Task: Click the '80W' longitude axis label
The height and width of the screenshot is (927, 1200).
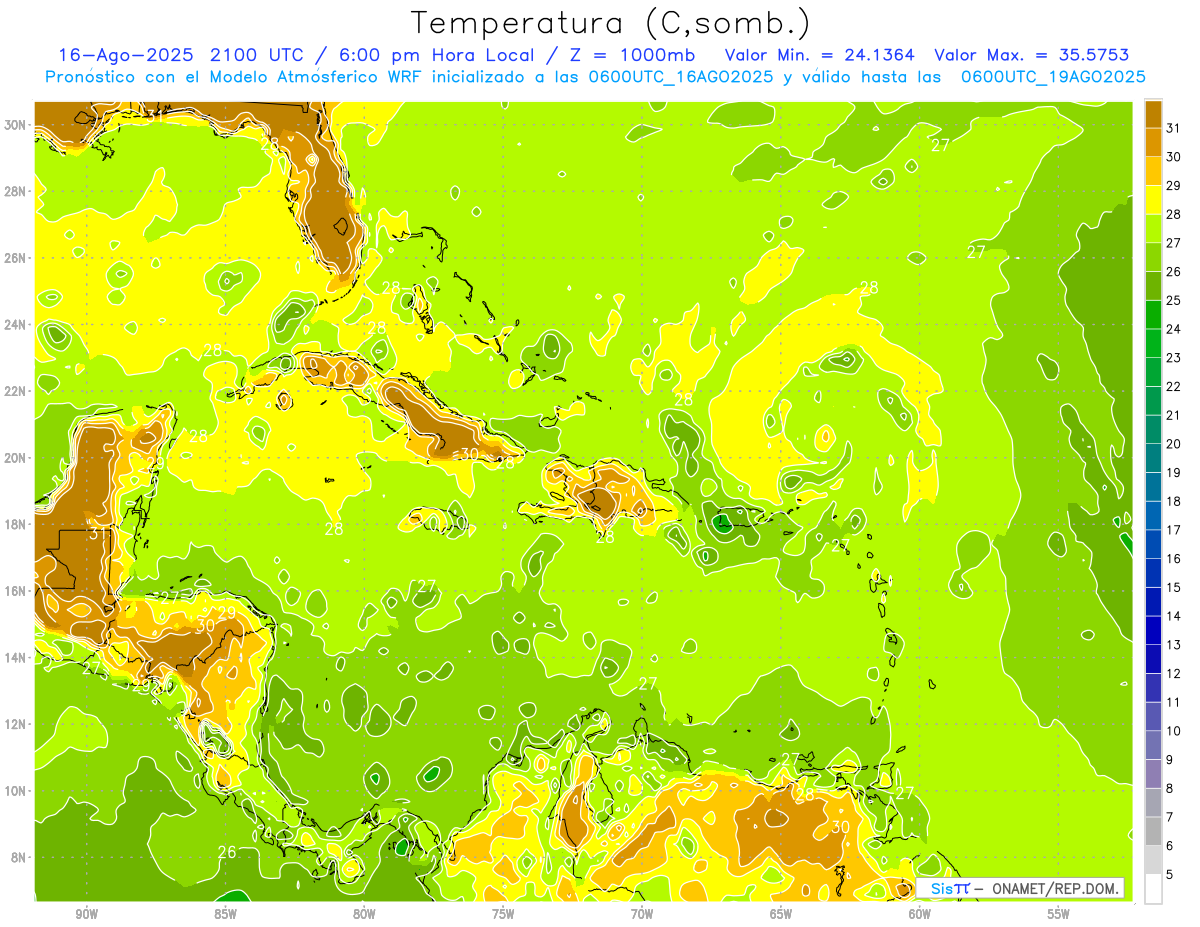Action: tap(364, 913)
